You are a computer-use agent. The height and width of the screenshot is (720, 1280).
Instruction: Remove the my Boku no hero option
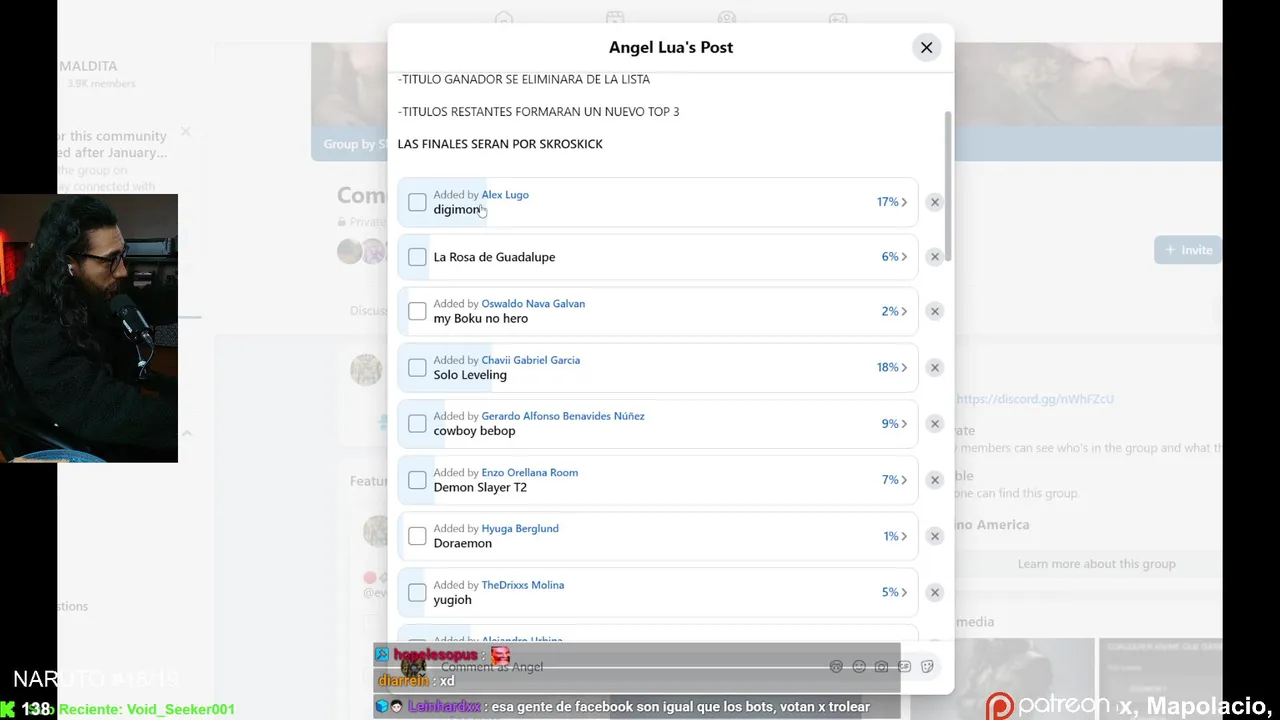pyautogui.click(x=934, y=311)
